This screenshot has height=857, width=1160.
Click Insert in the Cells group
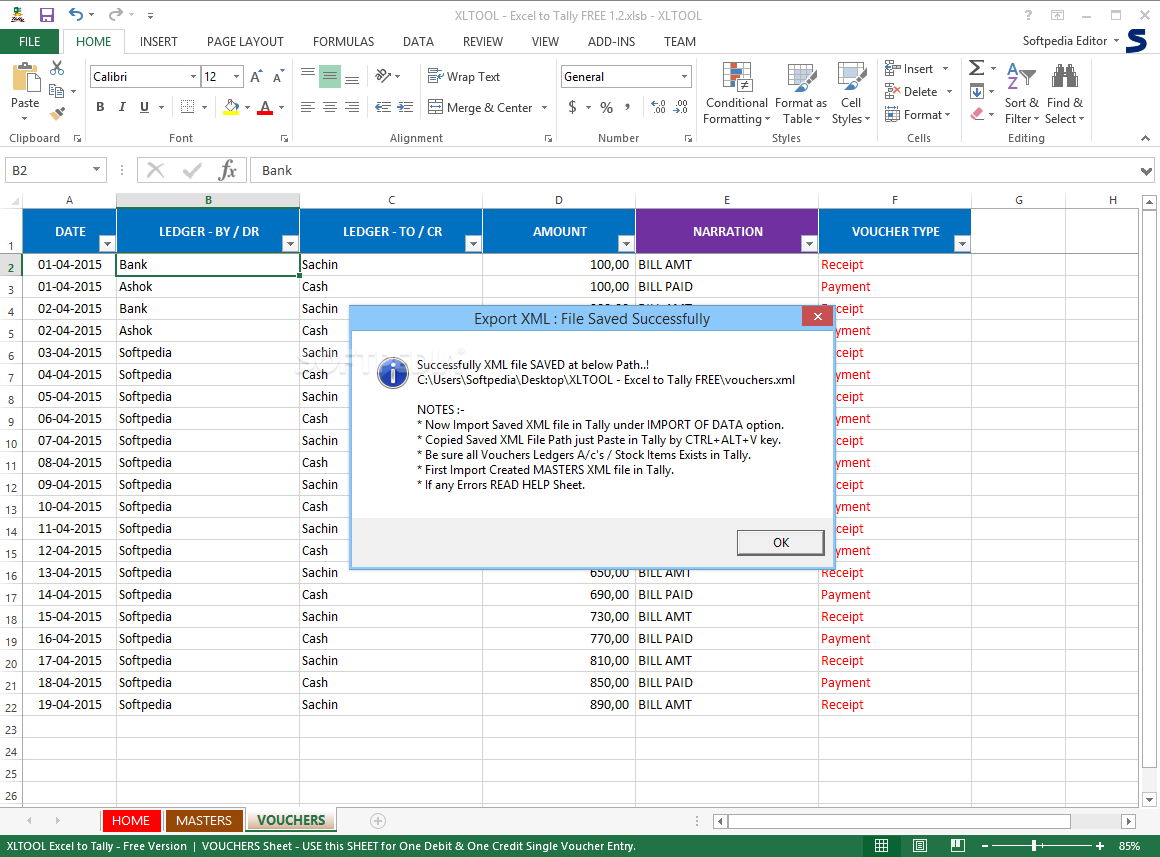tap(909, 69)
